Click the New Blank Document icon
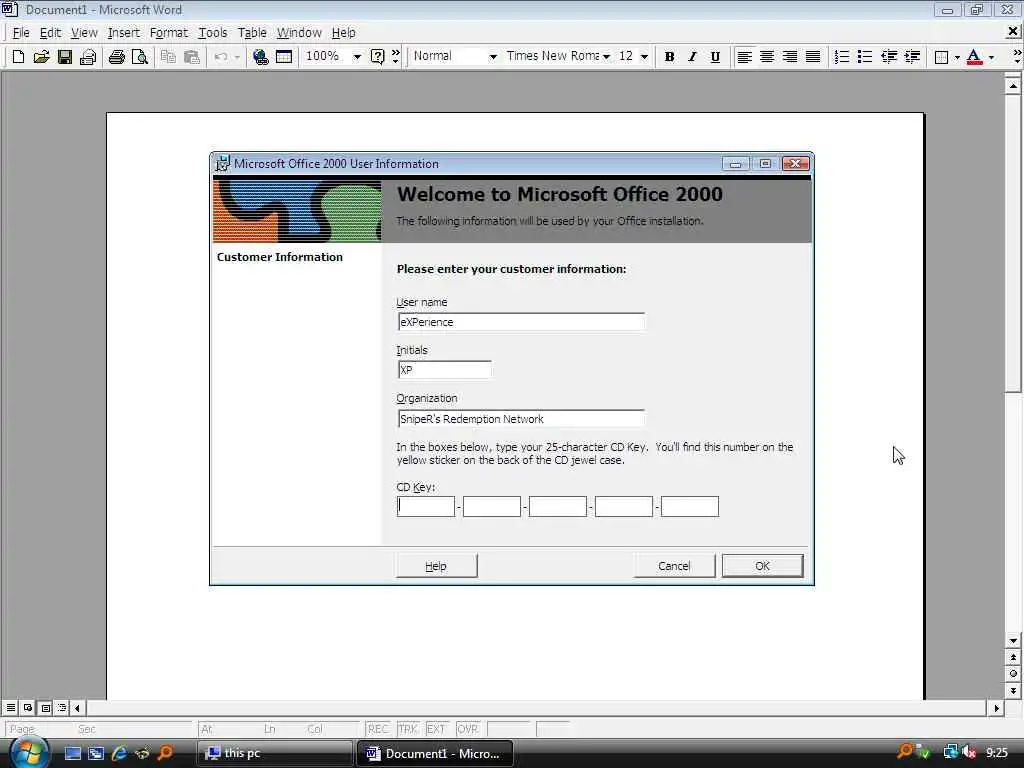The image size is (1024, 768). (x=18, y=57)
